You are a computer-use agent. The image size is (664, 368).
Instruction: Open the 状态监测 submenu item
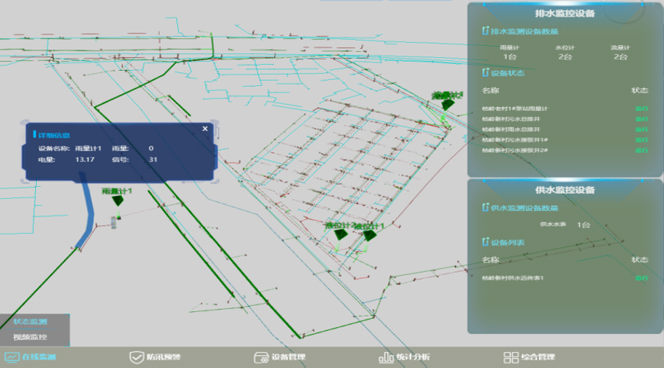[x=30, y=322]
